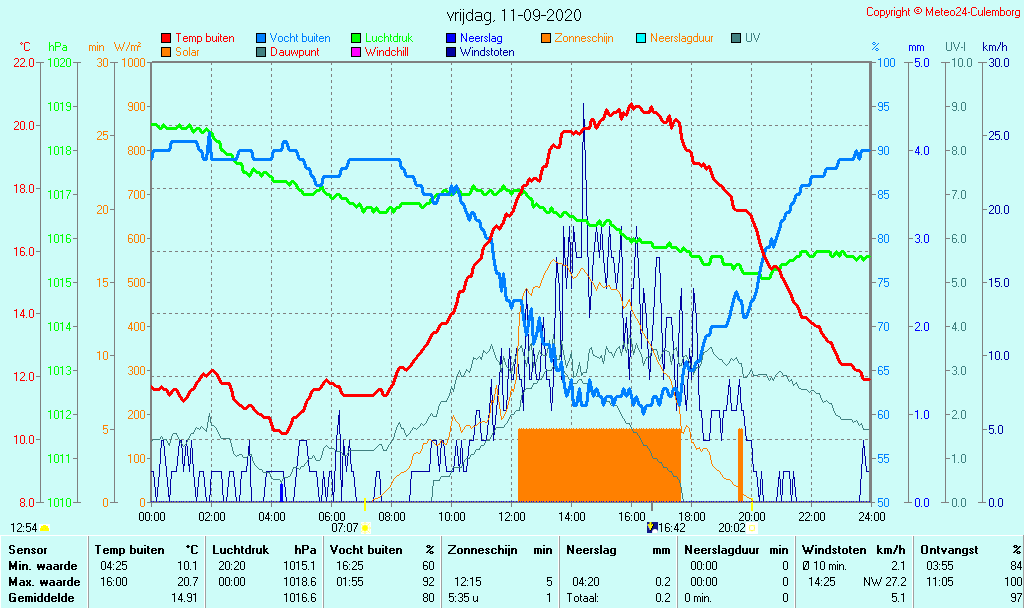Click the red Temp buiten legend square
The height and width of the screenshot is (608, 1026).
(166, 38)
